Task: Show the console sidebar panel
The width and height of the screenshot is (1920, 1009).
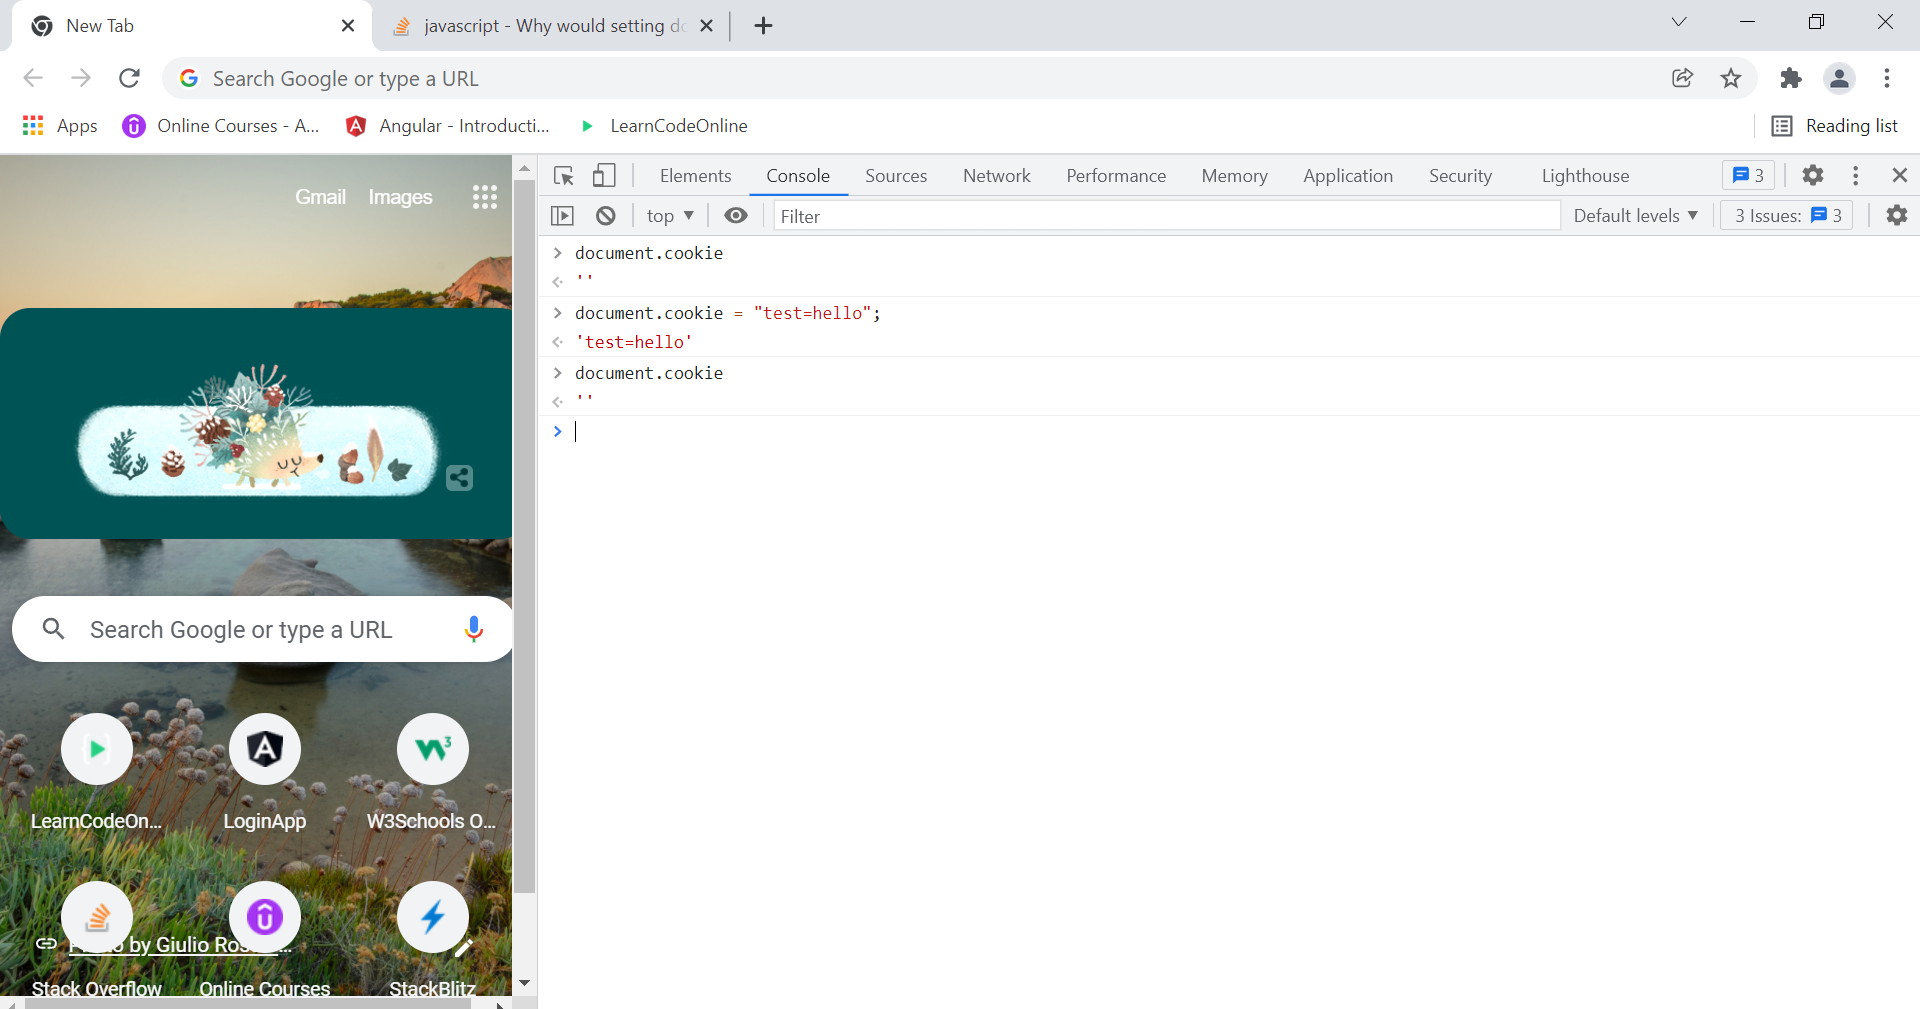Action: (563, 216)
